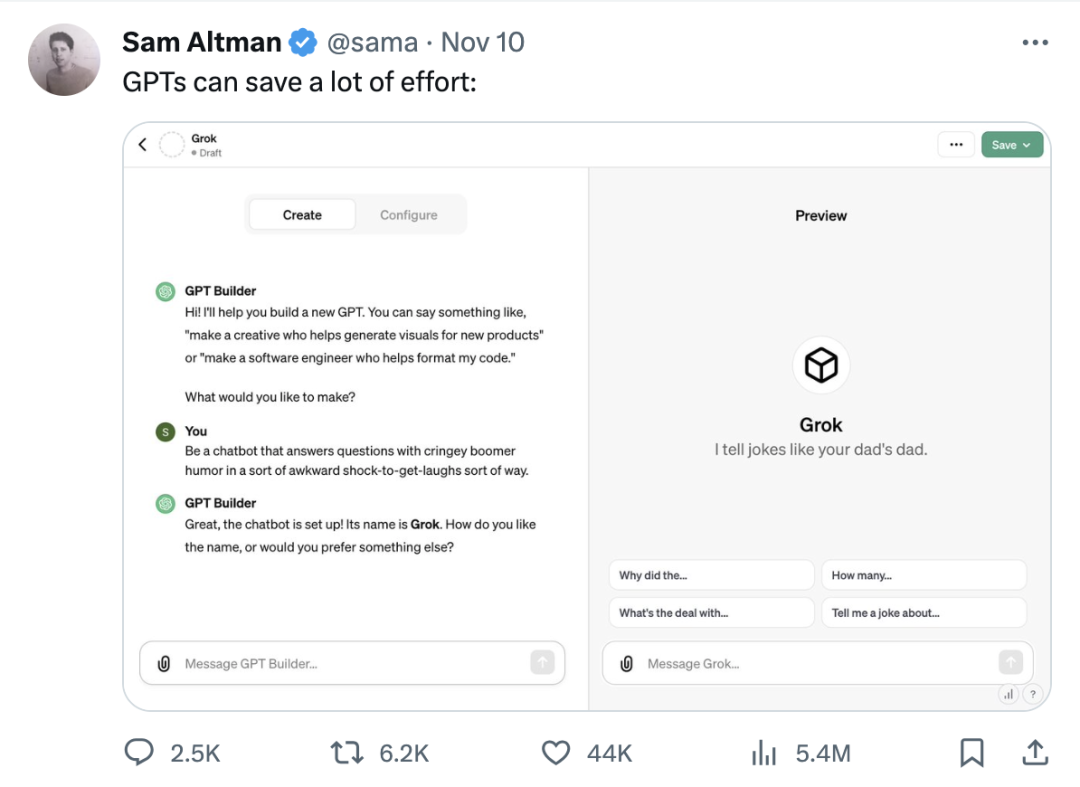
Task: Bookmark this tweet
Action: [x=972, y=752]
